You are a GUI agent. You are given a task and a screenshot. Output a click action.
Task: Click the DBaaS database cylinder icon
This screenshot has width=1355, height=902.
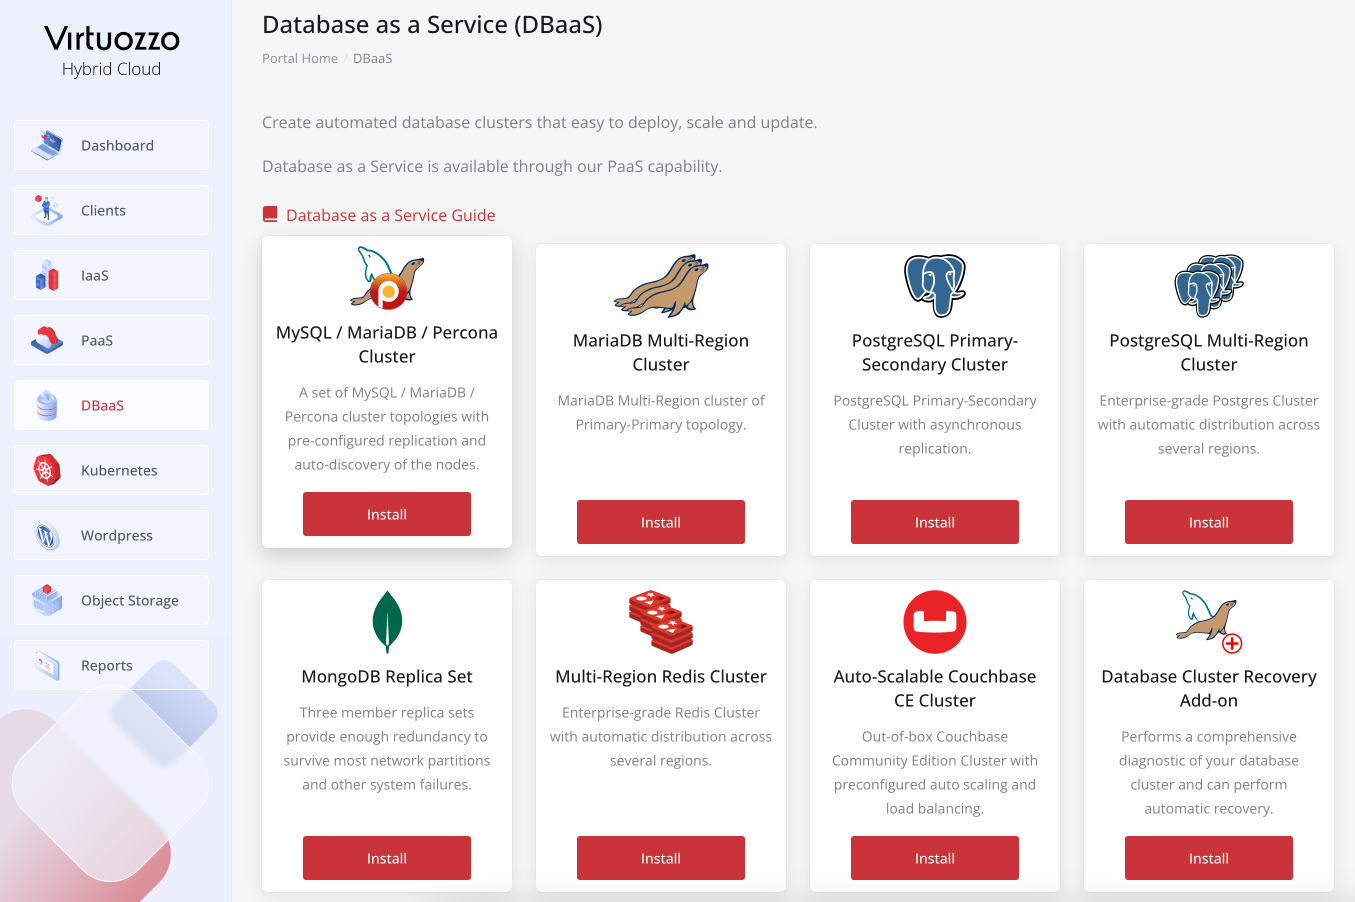pos(47,405)
